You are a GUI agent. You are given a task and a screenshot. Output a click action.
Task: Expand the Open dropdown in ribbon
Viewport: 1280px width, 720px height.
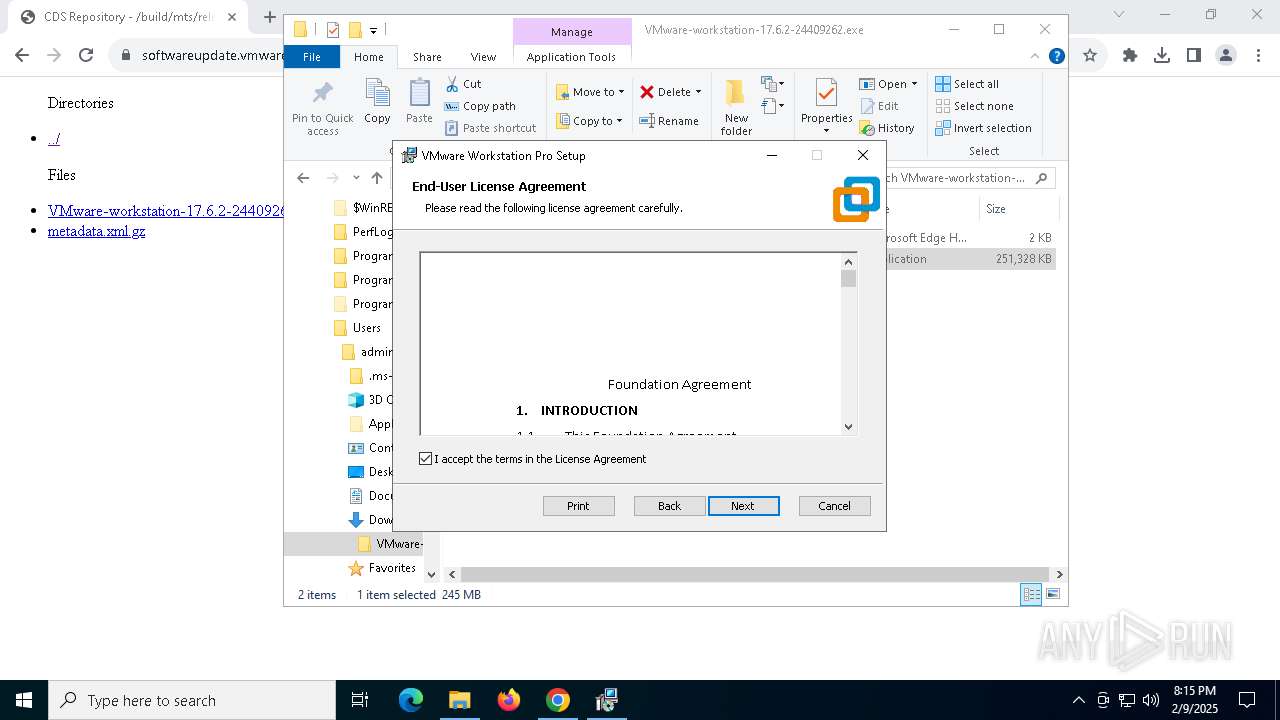pos(914,84)
